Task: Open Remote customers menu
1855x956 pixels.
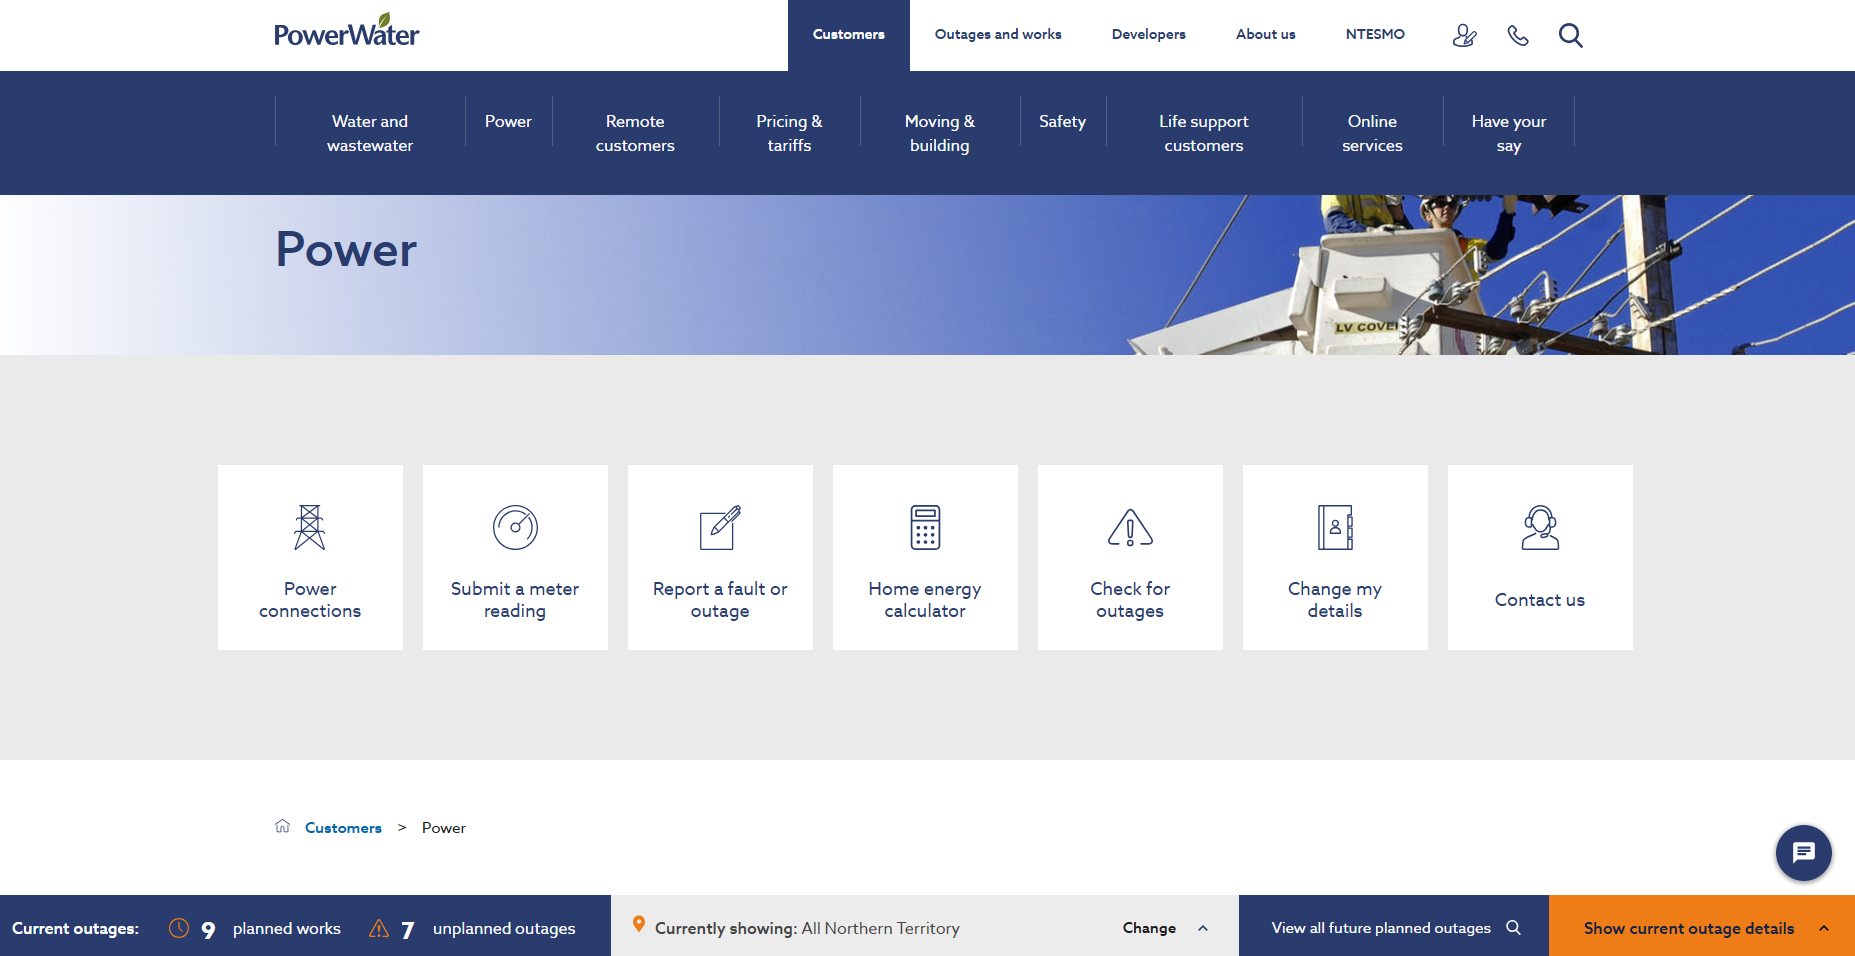Action: [x=635, y=133]
